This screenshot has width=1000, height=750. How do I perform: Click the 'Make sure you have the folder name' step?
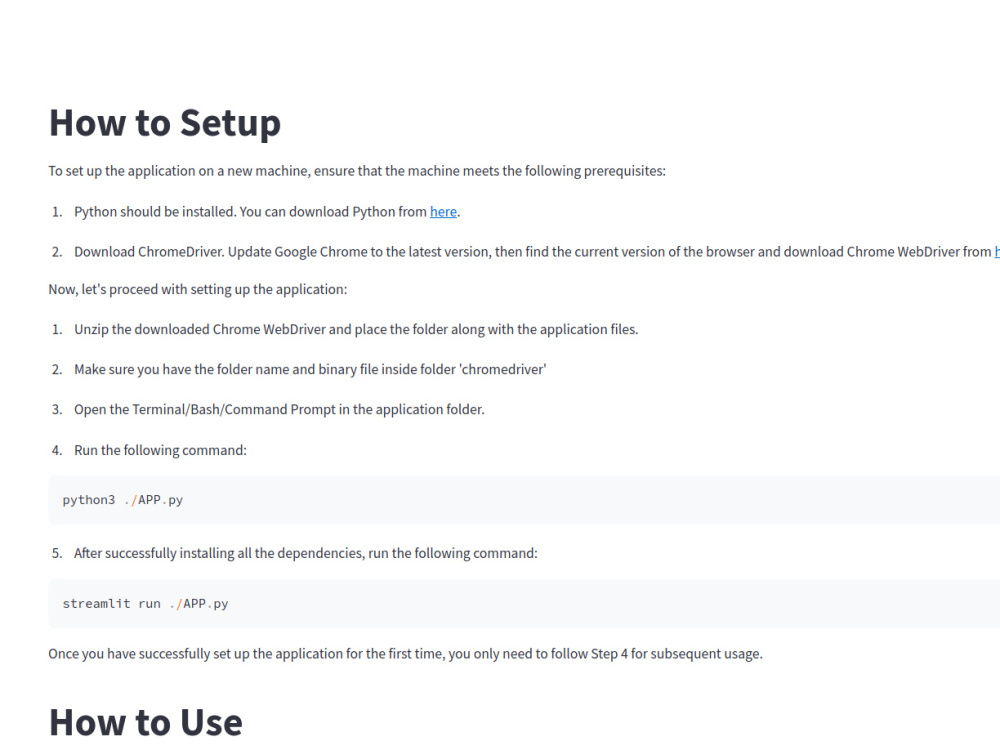pyautogui.click(x=310, y=370)
